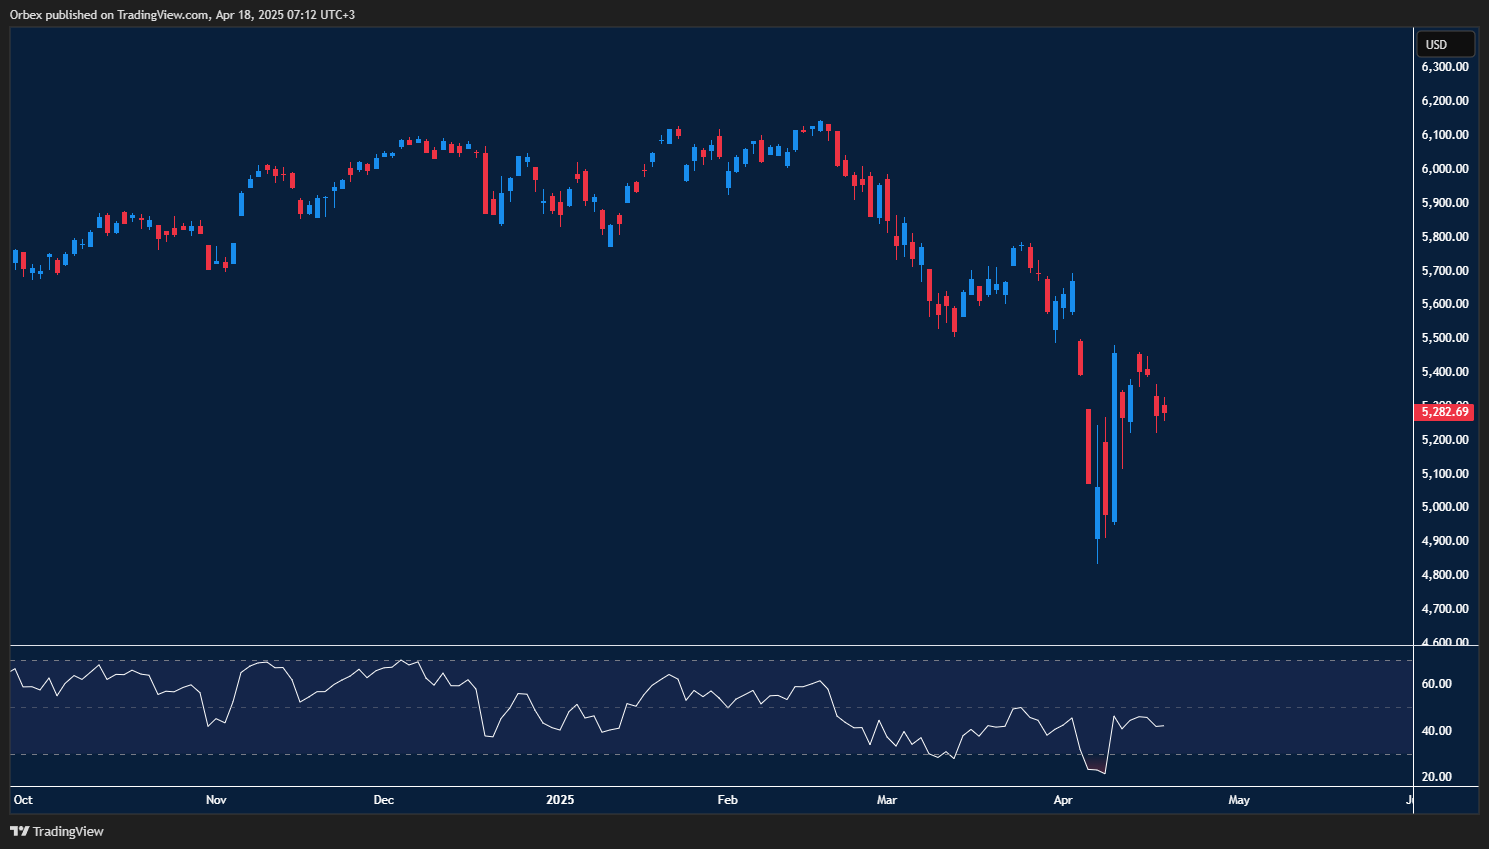Click the TradingView logo in the footer
1489x849 pixels.
click(x=57, y=831)
